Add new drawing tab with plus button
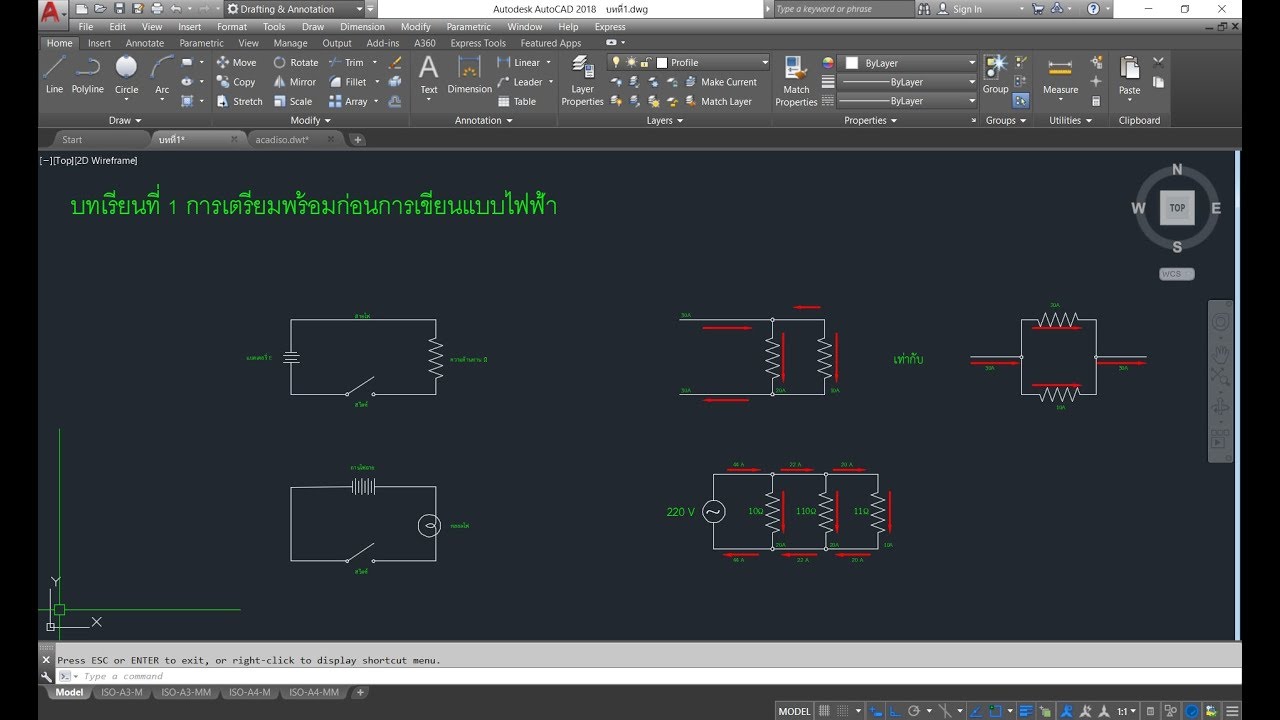This screenshot has height=720, width=1280. 358,139
